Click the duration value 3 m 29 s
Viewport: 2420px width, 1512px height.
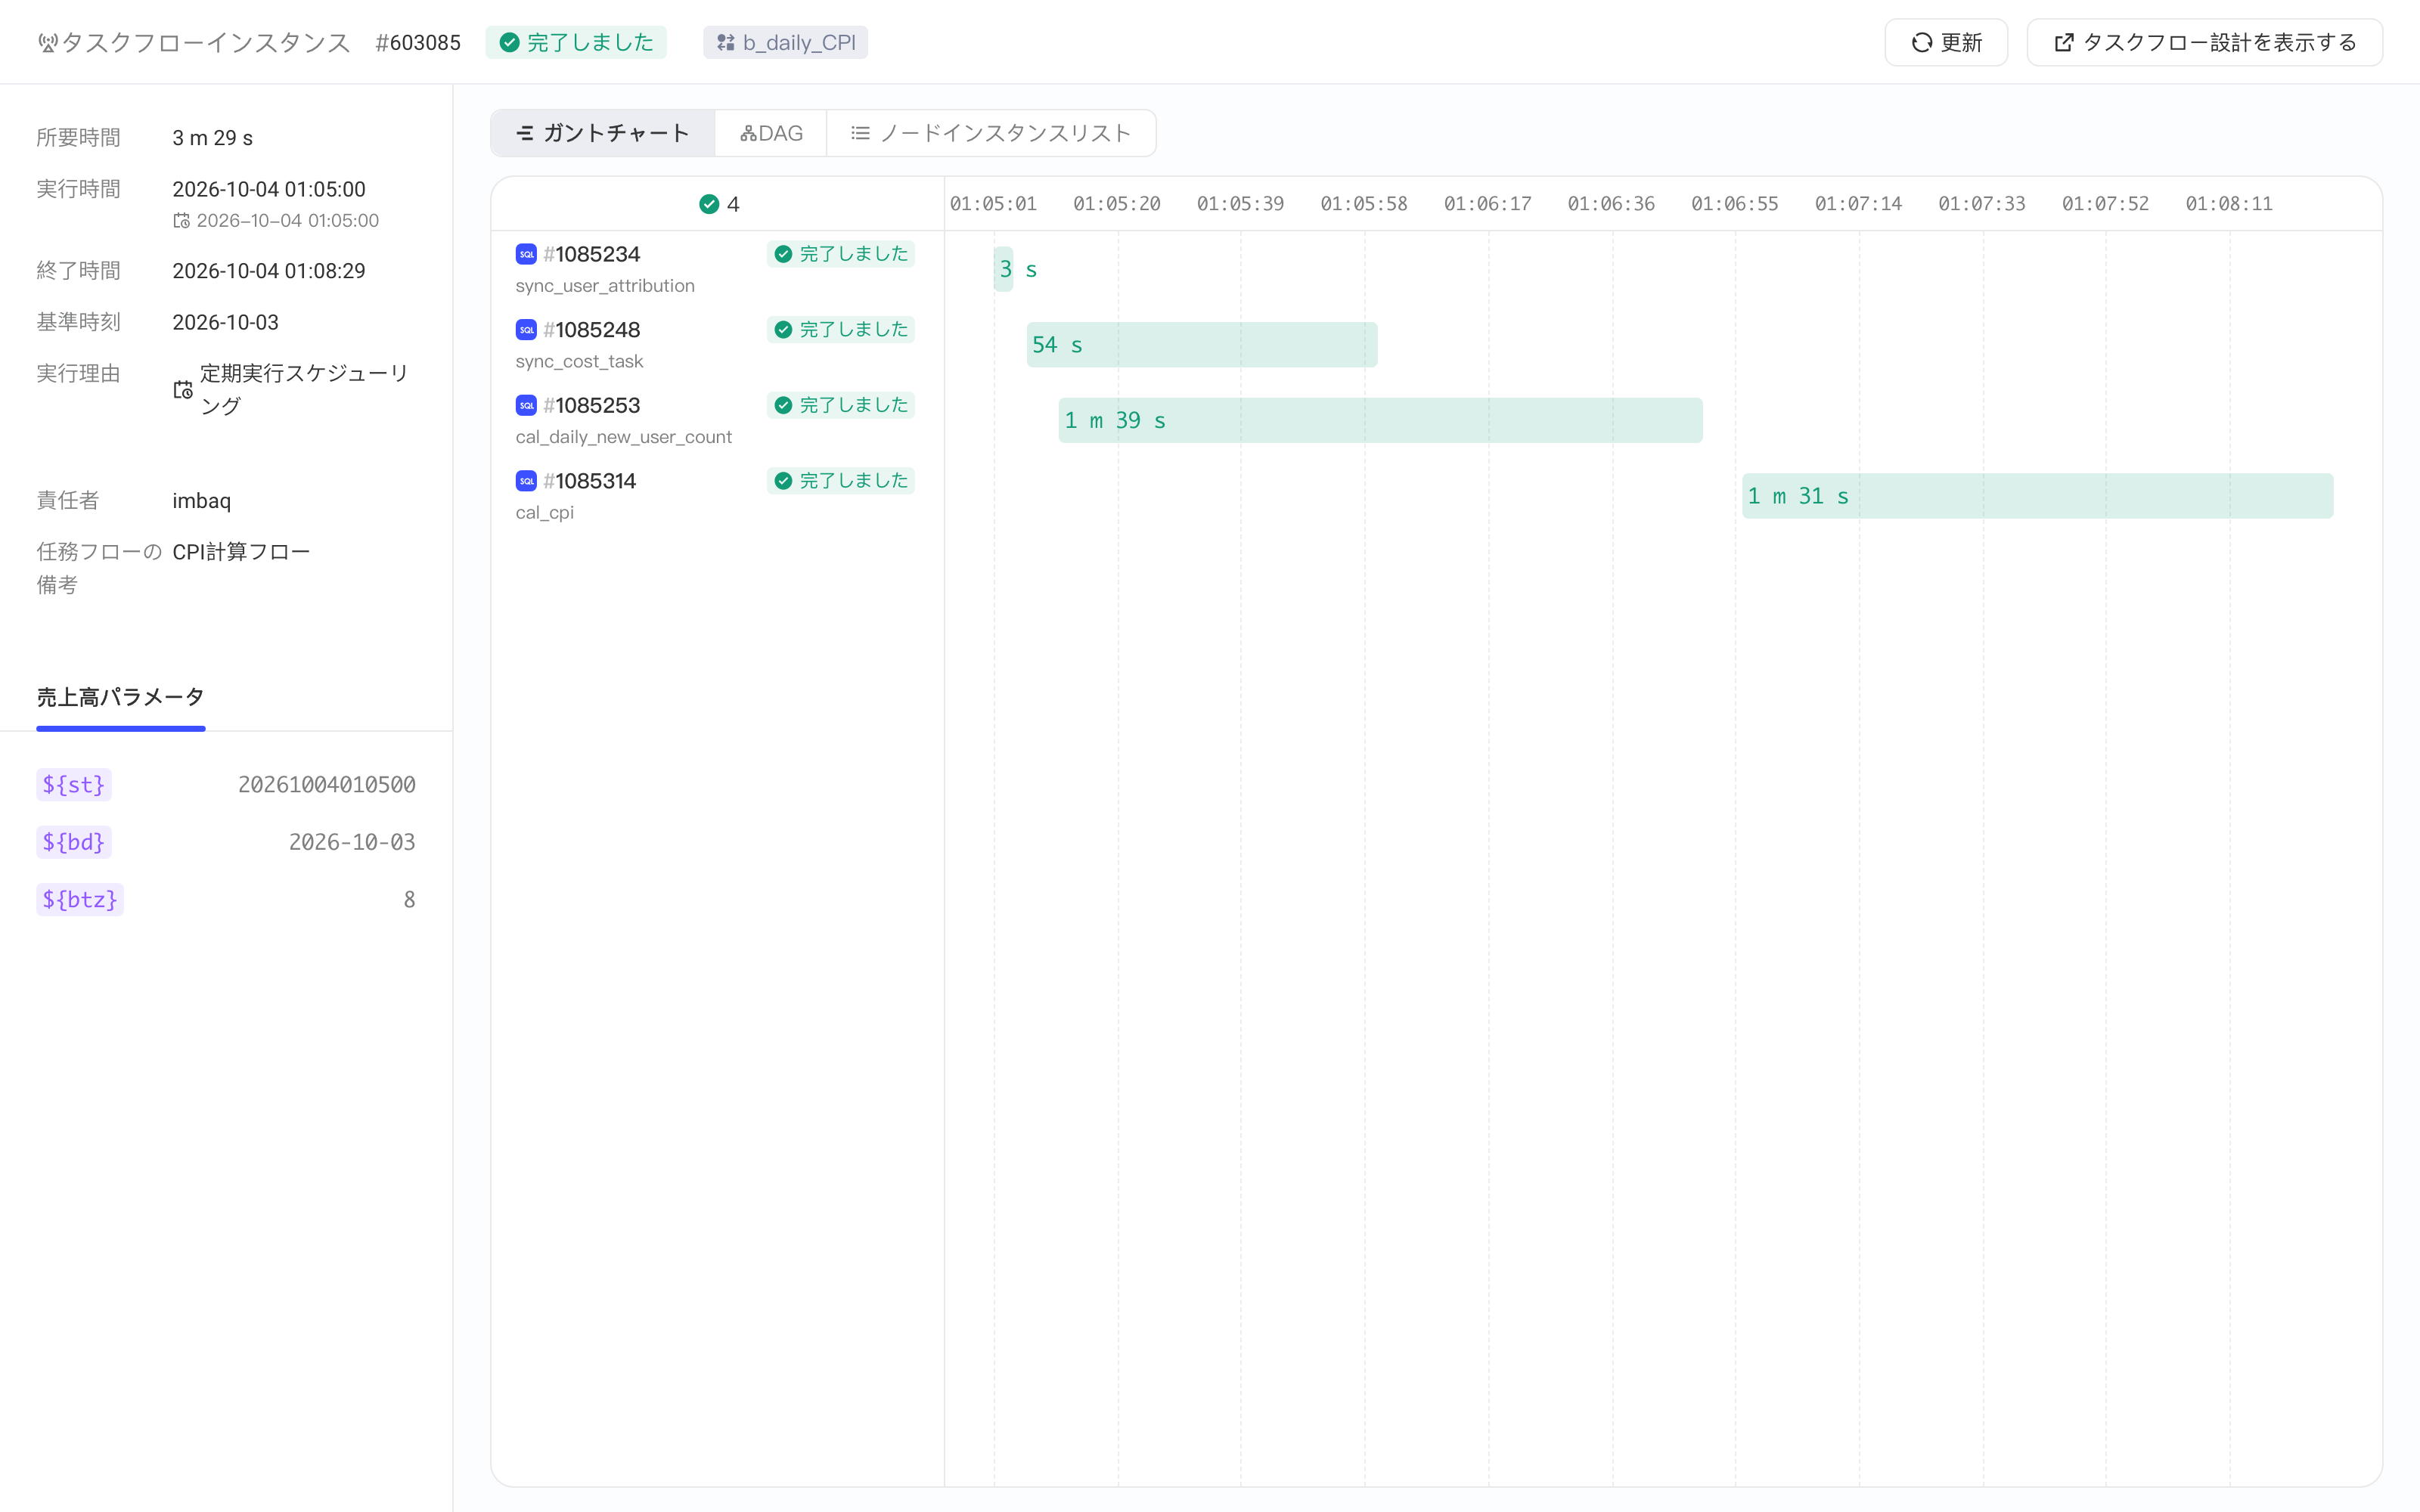(213, 138)
